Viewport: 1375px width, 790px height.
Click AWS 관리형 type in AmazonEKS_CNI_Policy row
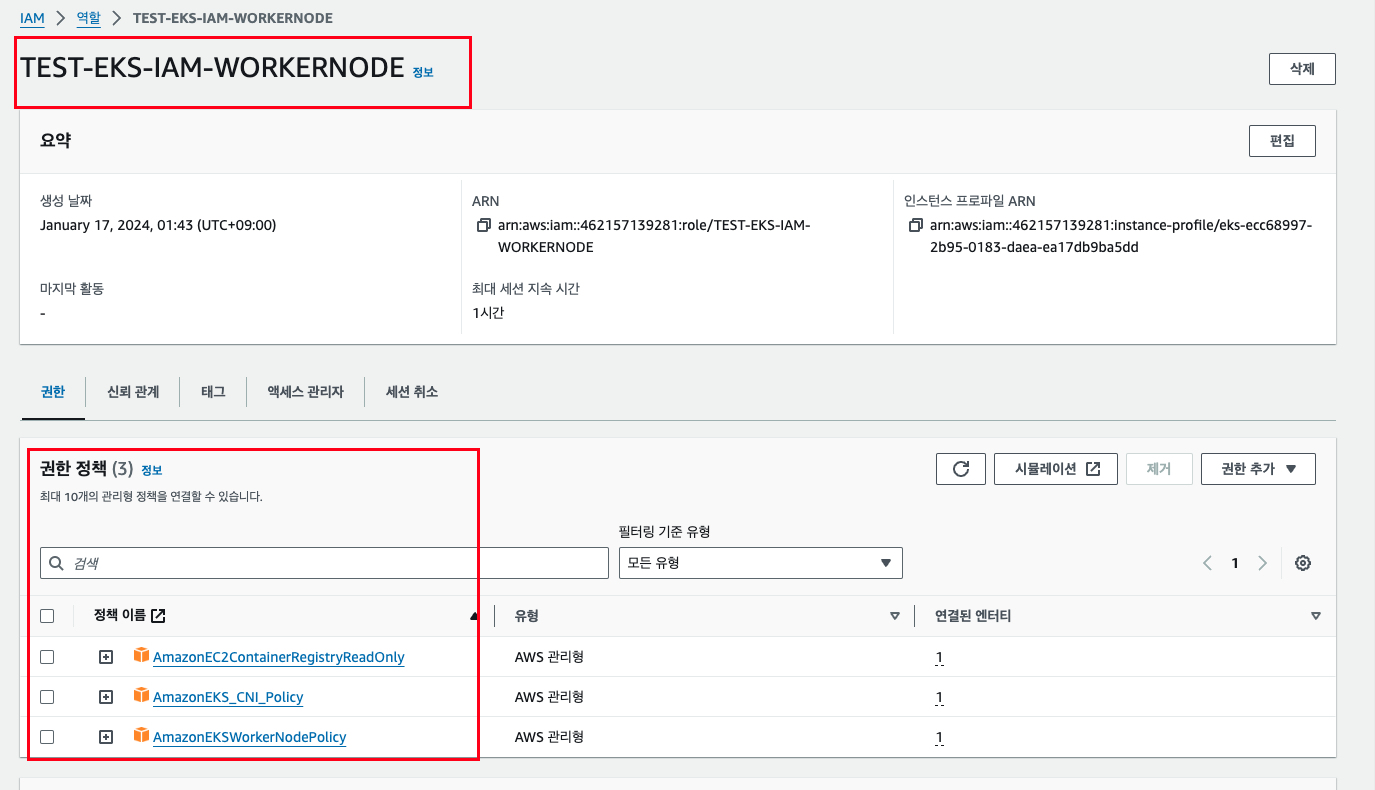549,697
